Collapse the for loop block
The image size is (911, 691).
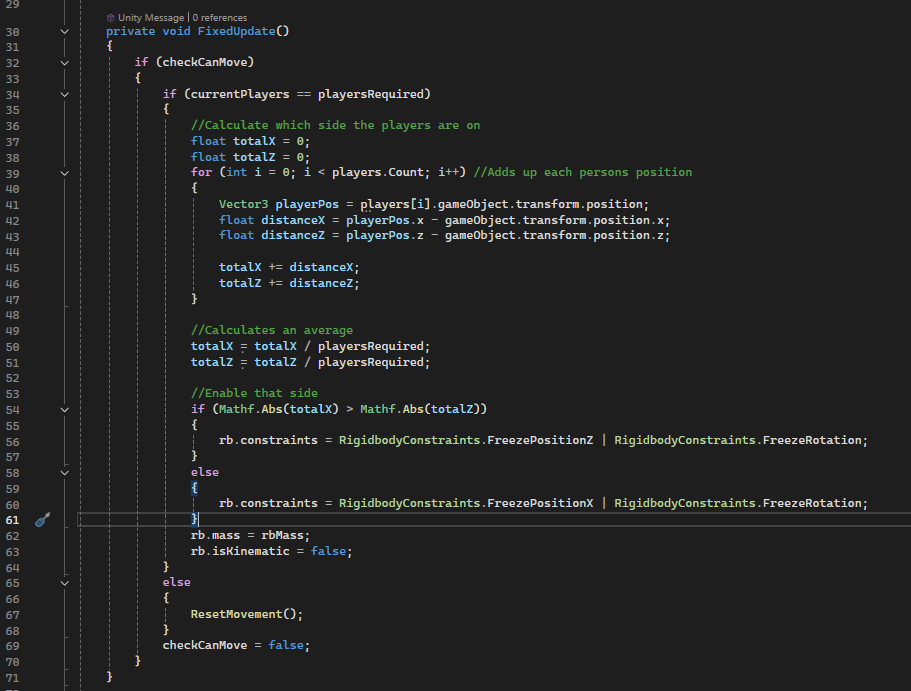[x=65, y=172]
